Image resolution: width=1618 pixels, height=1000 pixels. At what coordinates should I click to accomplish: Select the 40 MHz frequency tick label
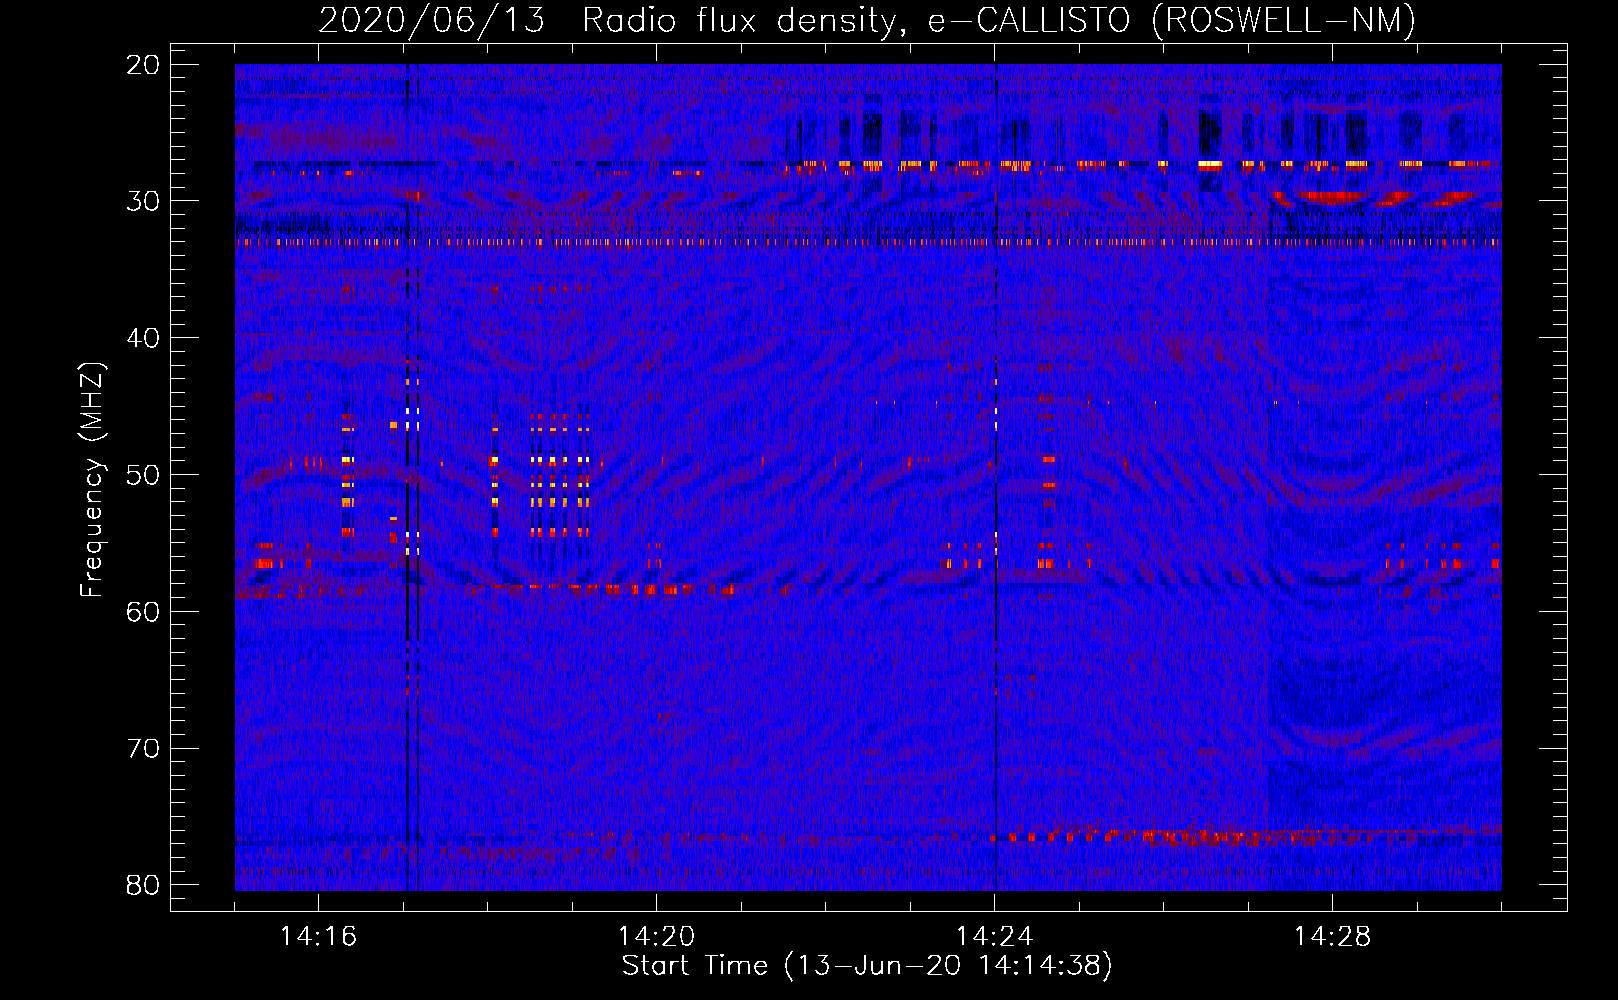(x=144, y=338)
